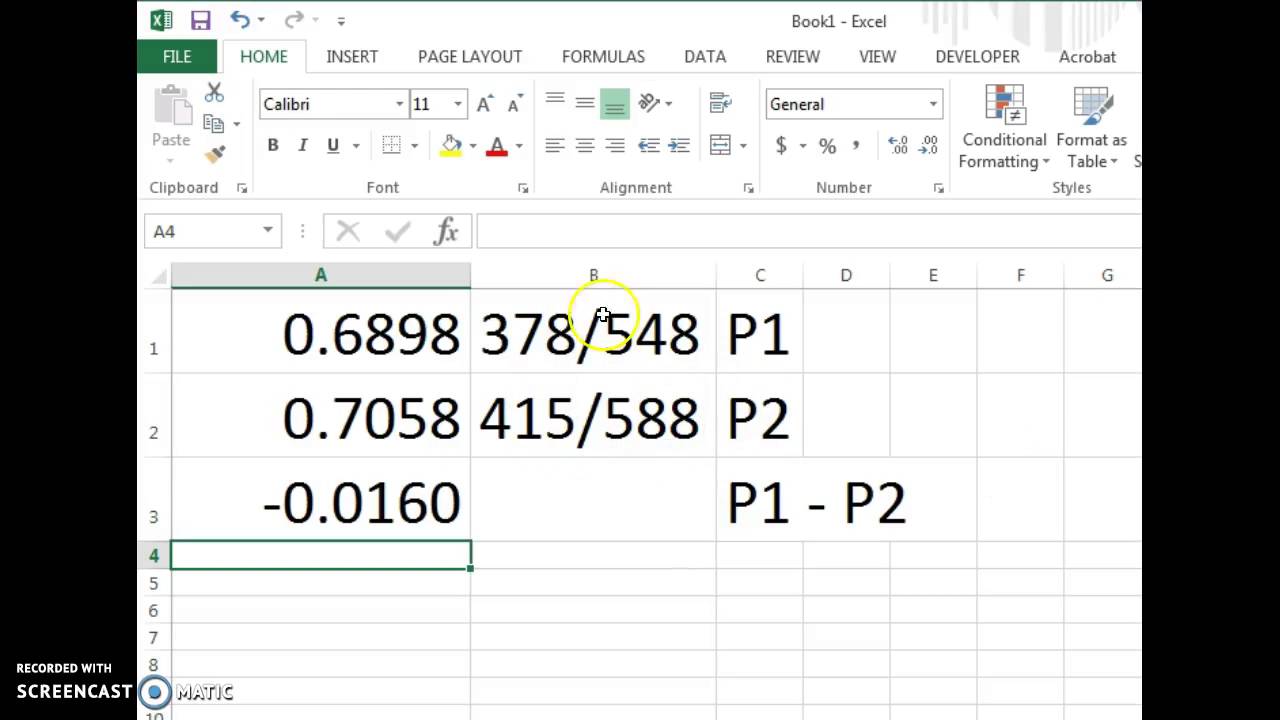Toggle bold formatting
The width and height of the screenshot is (1280, 720).
point(272,145)
